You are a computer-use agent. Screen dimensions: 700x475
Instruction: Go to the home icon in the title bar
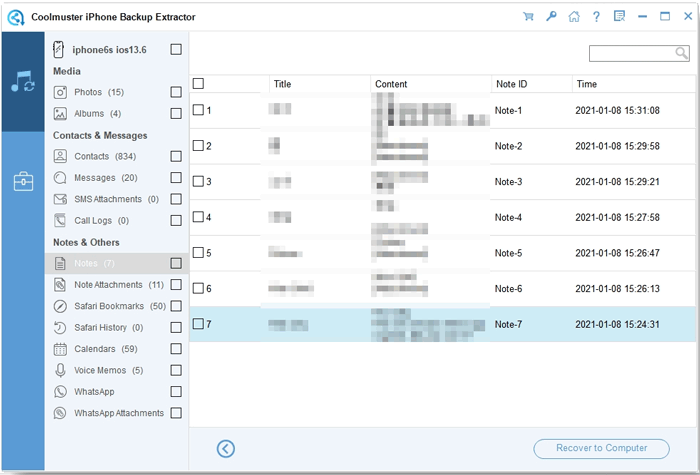(574, 17)
